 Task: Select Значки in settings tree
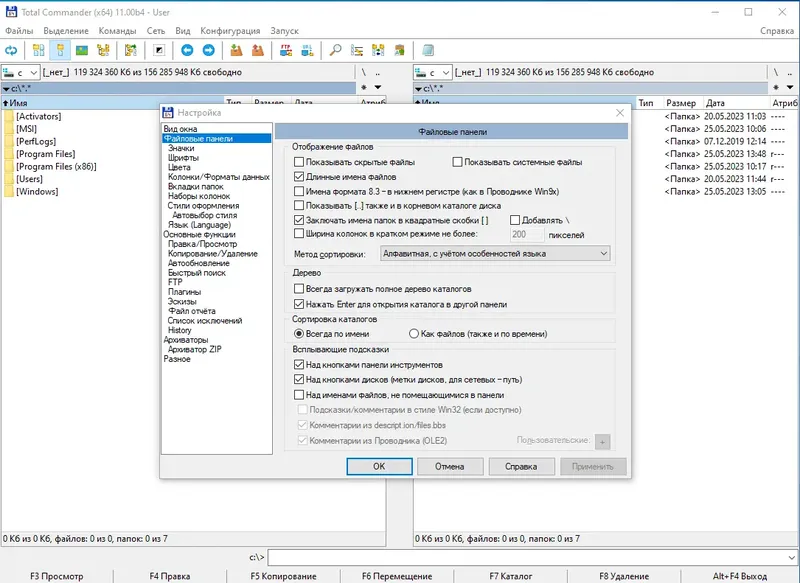tap(181, 148)
